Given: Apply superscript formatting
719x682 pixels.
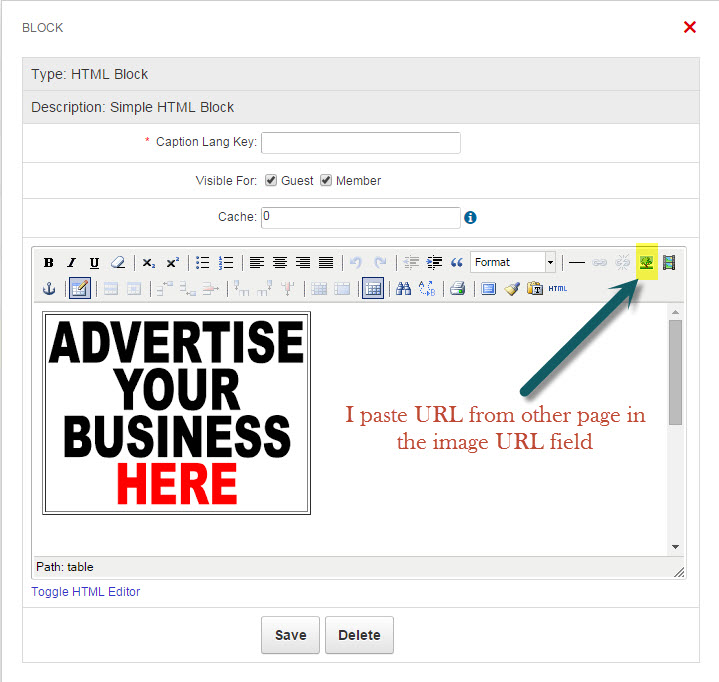Looking at the screenshot, I should [172, 263].
